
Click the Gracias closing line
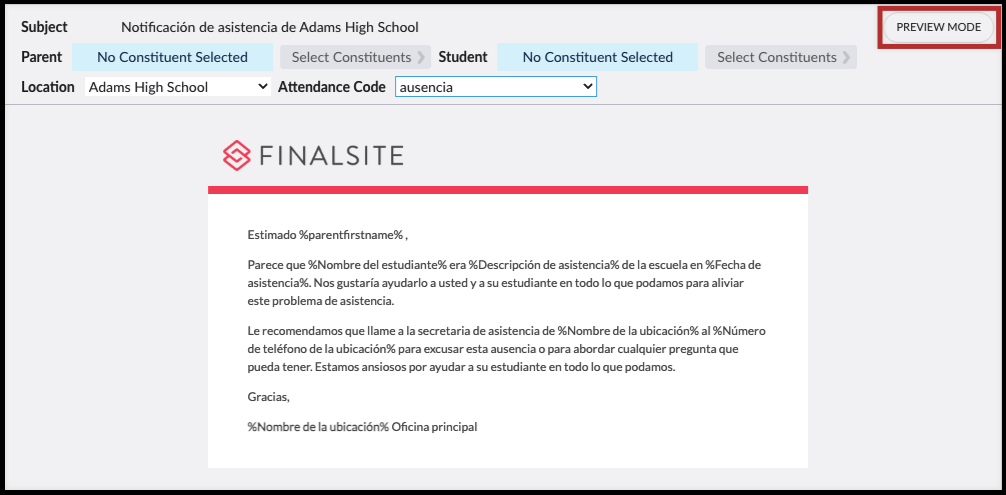pos(268,397)
